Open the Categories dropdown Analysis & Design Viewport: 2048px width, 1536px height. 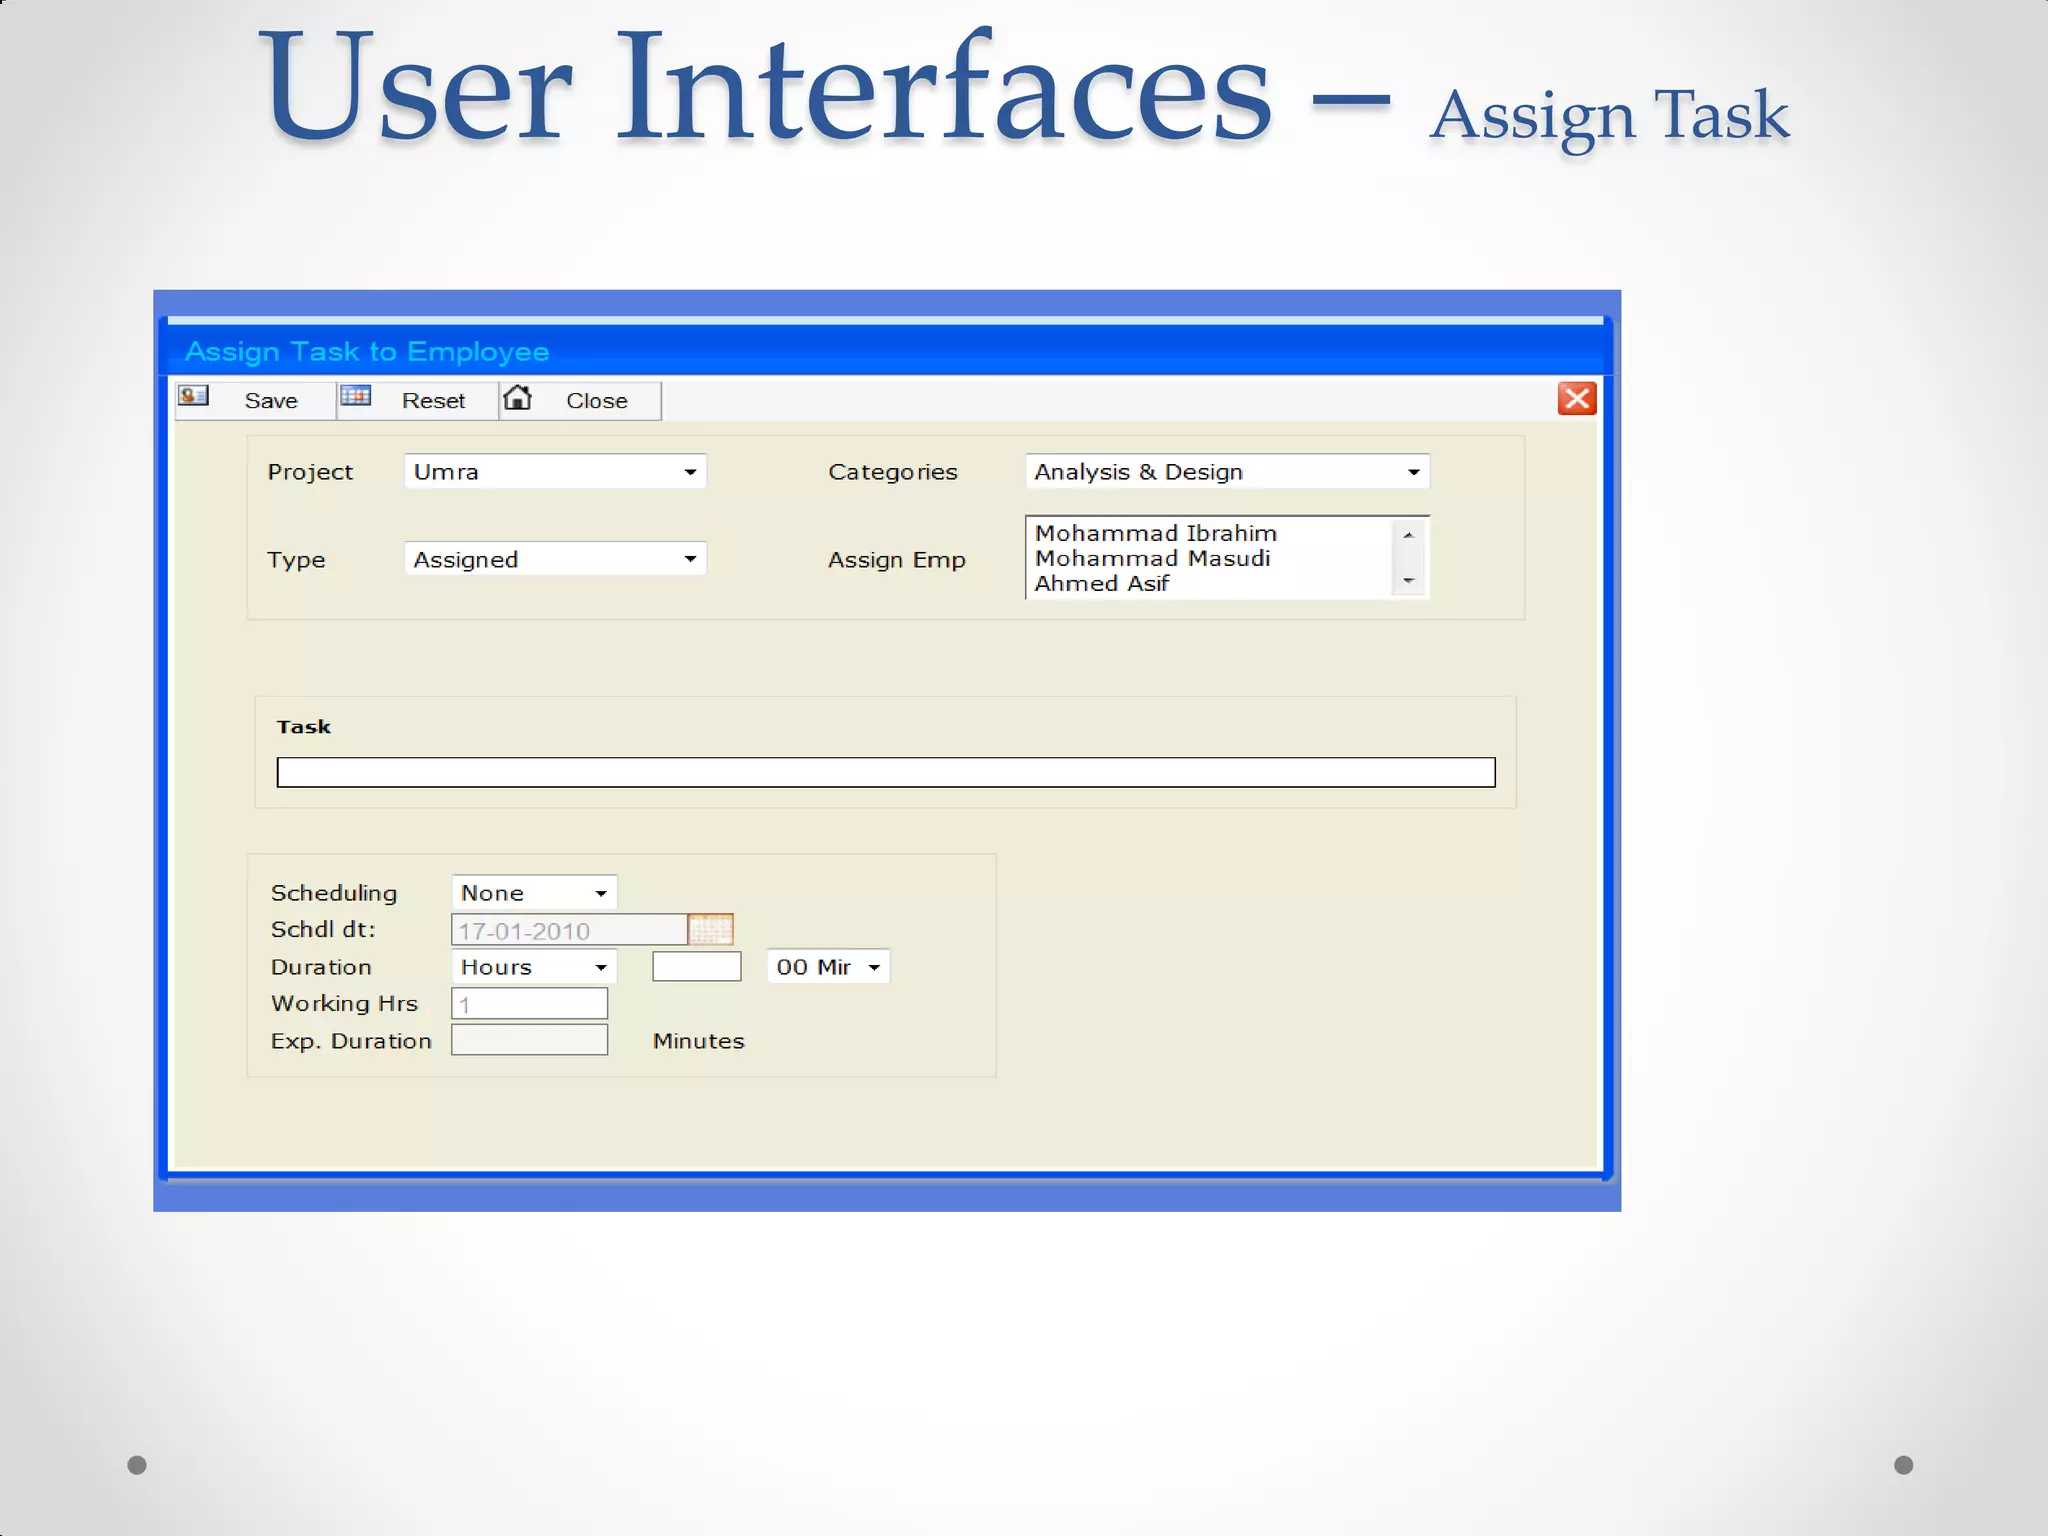(1227, 472)
